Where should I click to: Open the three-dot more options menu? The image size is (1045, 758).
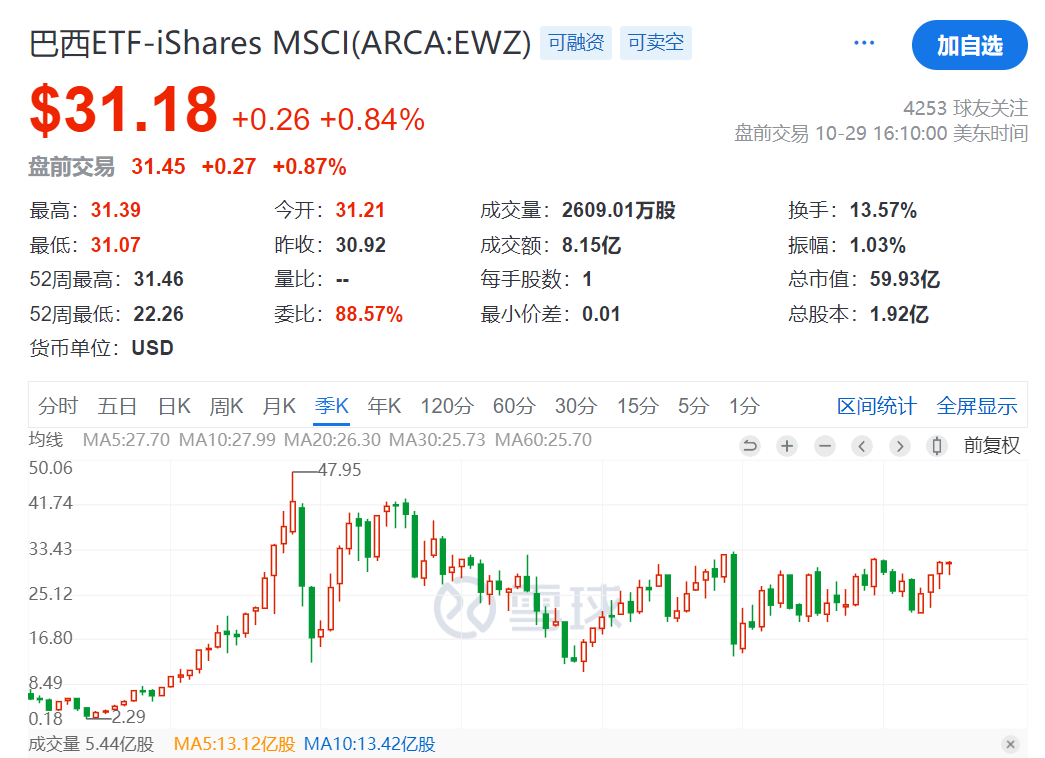(864, 43)
